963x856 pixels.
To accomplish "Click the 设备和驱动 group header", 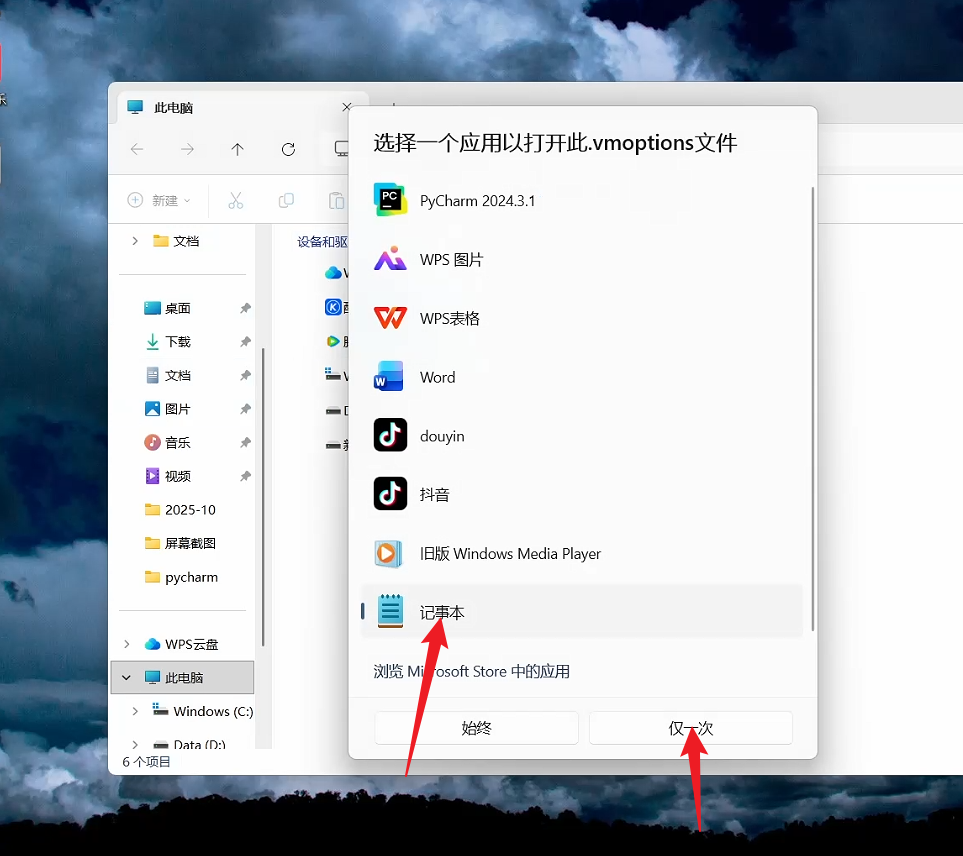I will pos(322,242).
